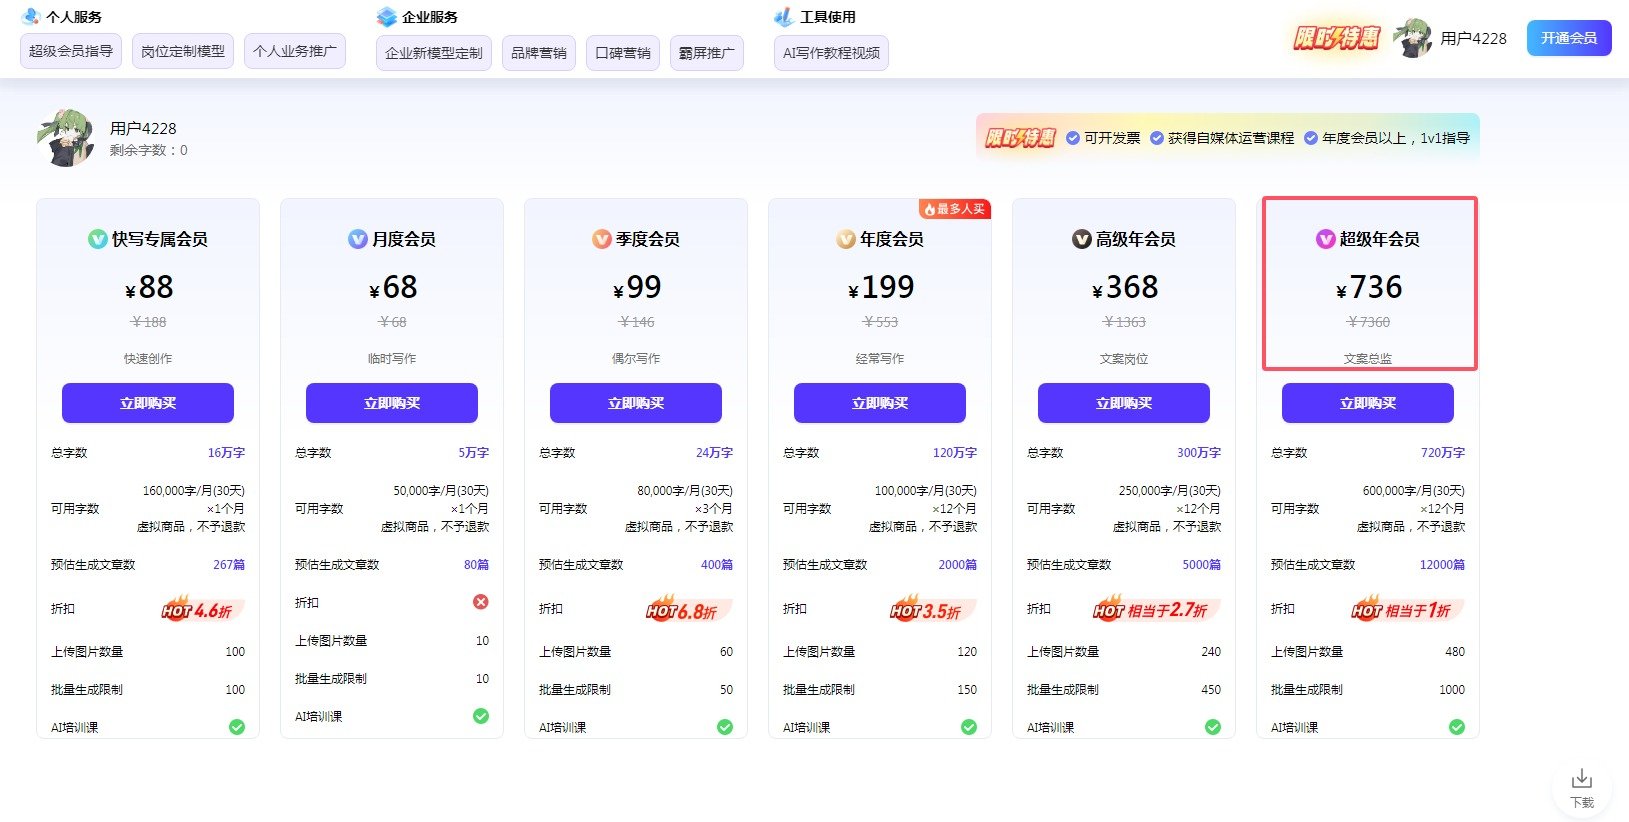Click the 工具使用 section icon

784,17
